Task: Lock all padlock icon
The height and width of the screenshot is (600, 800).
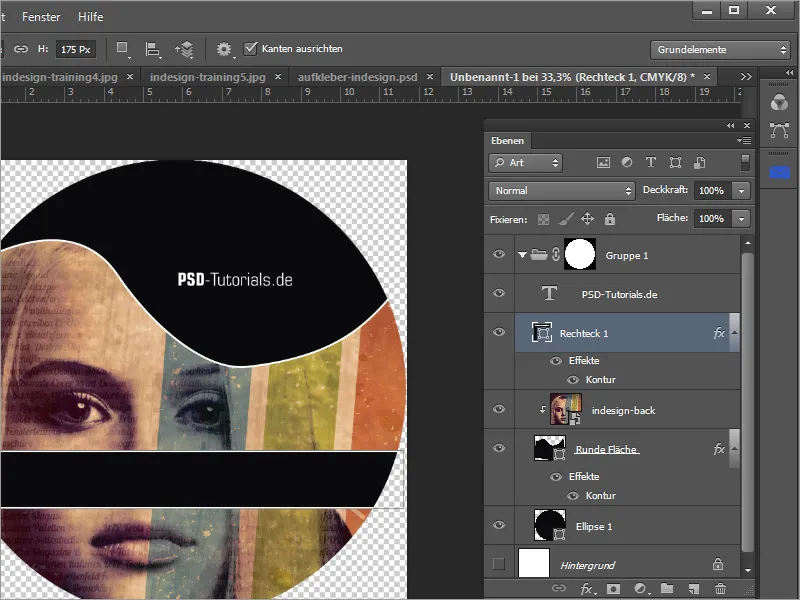Action: pyautogui.click(x=610, y=219)
